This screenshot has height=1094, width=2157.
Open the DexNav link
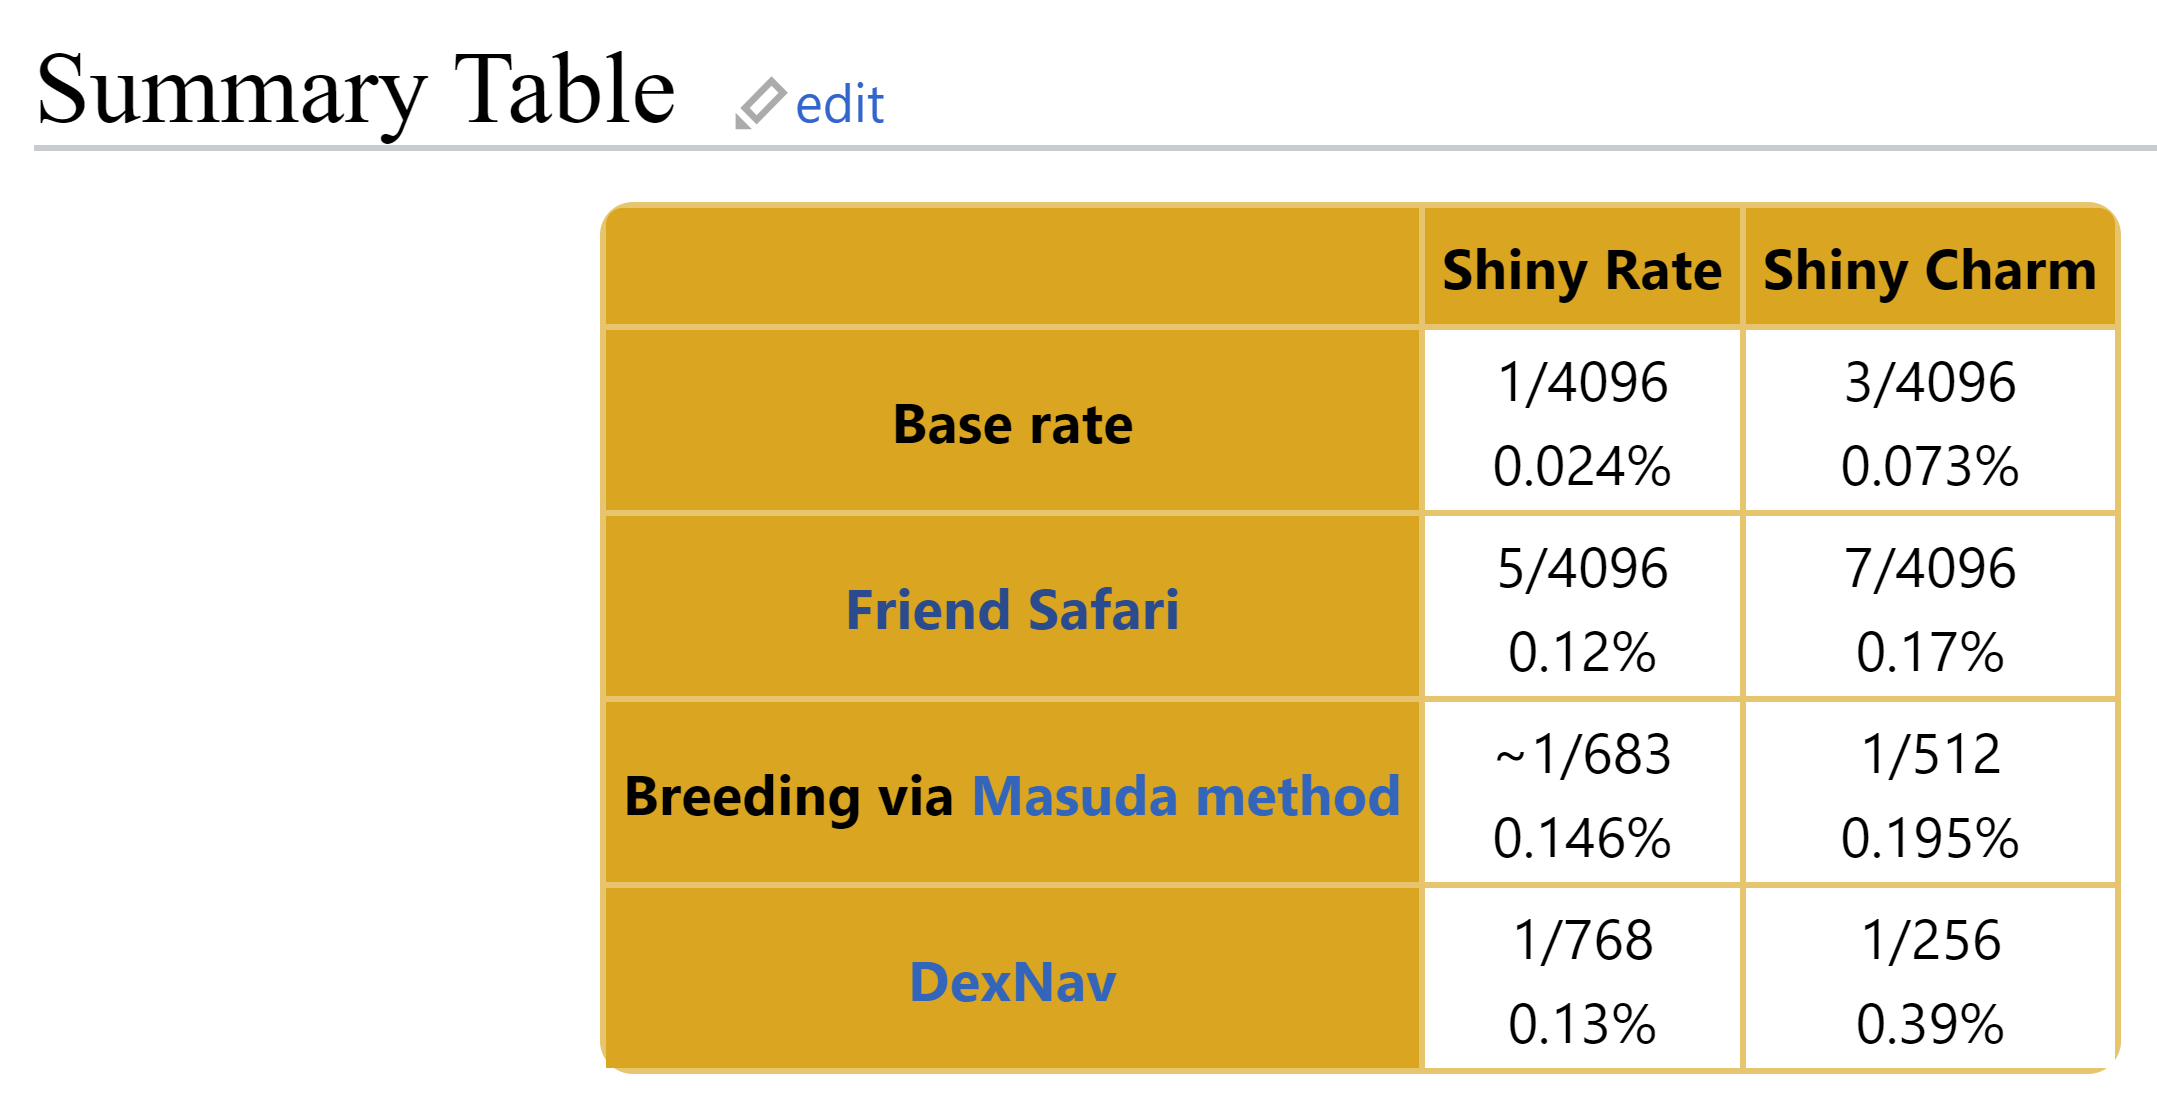(x=1012, y=982)
